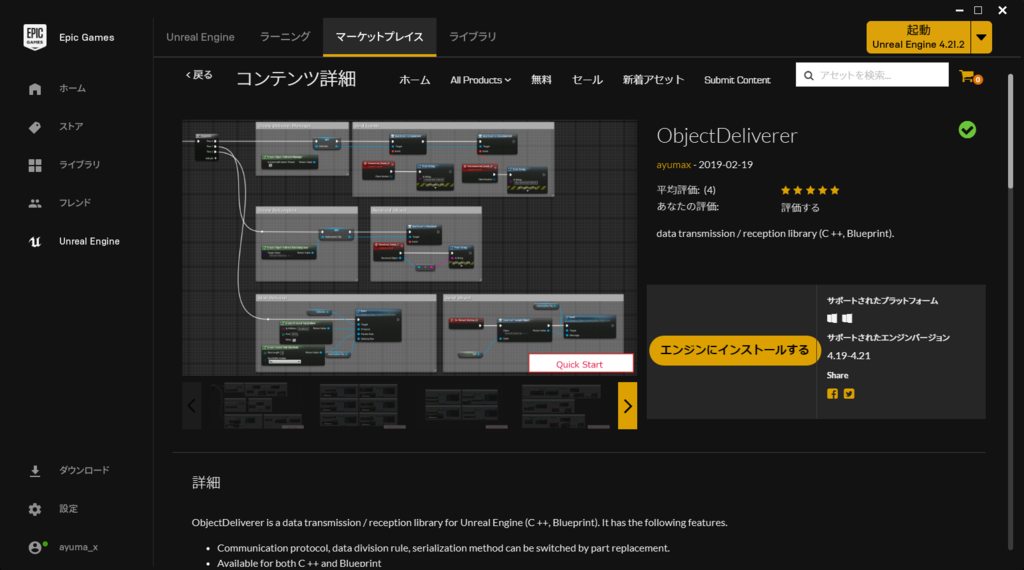Click the 詳細 section heading

tap(206, 483)
